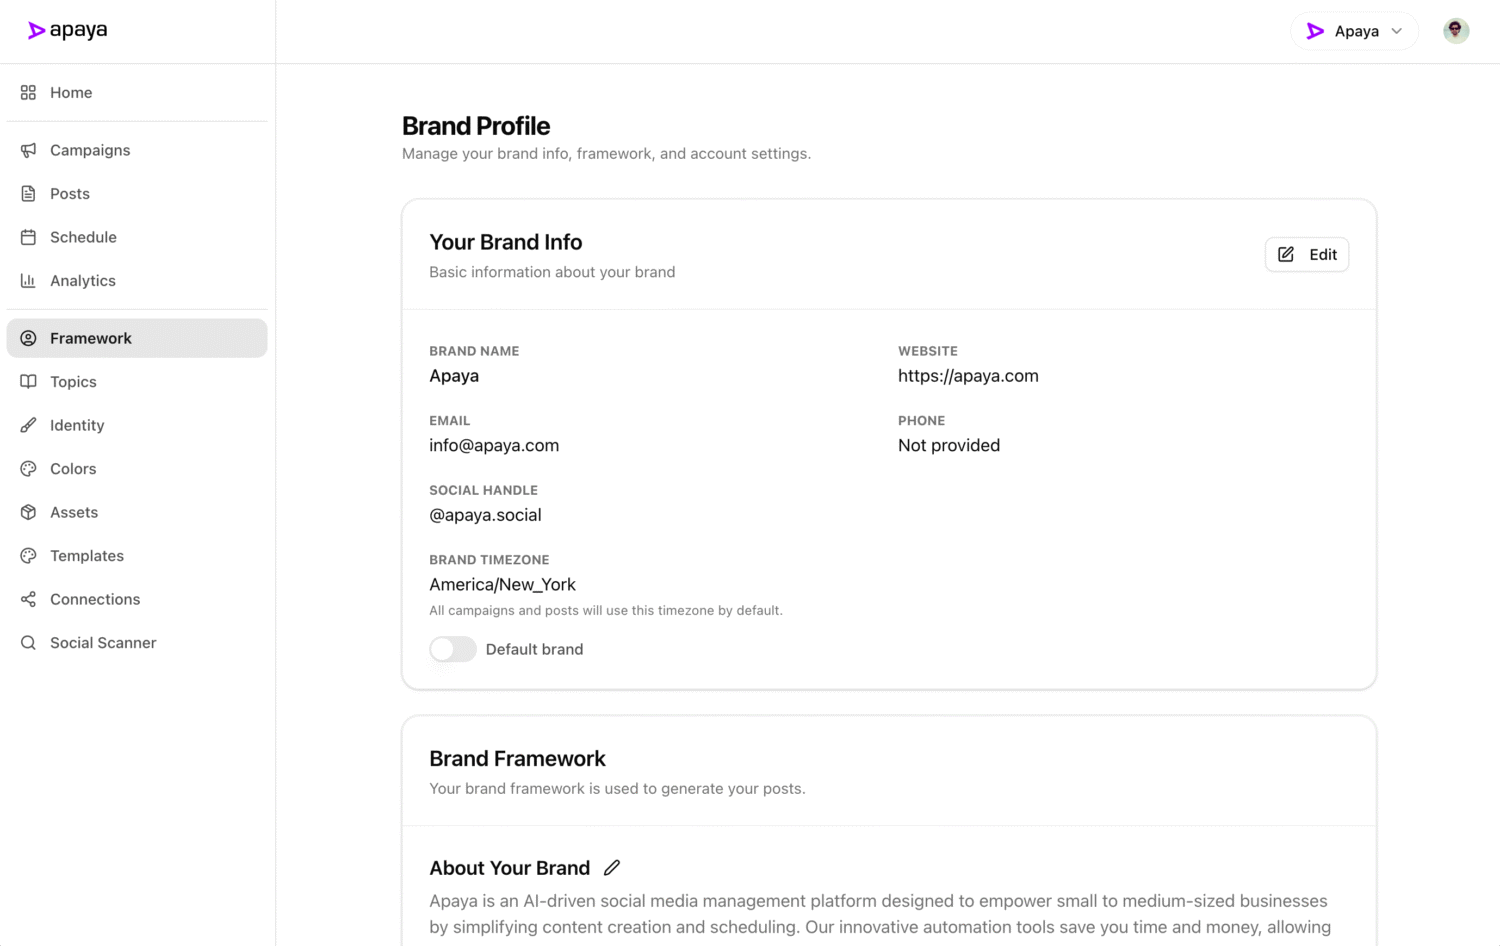This screenshot has width=1500, height=946.
Task: Enable the Default brand toggle
Action: pyautogui.click(x=452, y=649)
